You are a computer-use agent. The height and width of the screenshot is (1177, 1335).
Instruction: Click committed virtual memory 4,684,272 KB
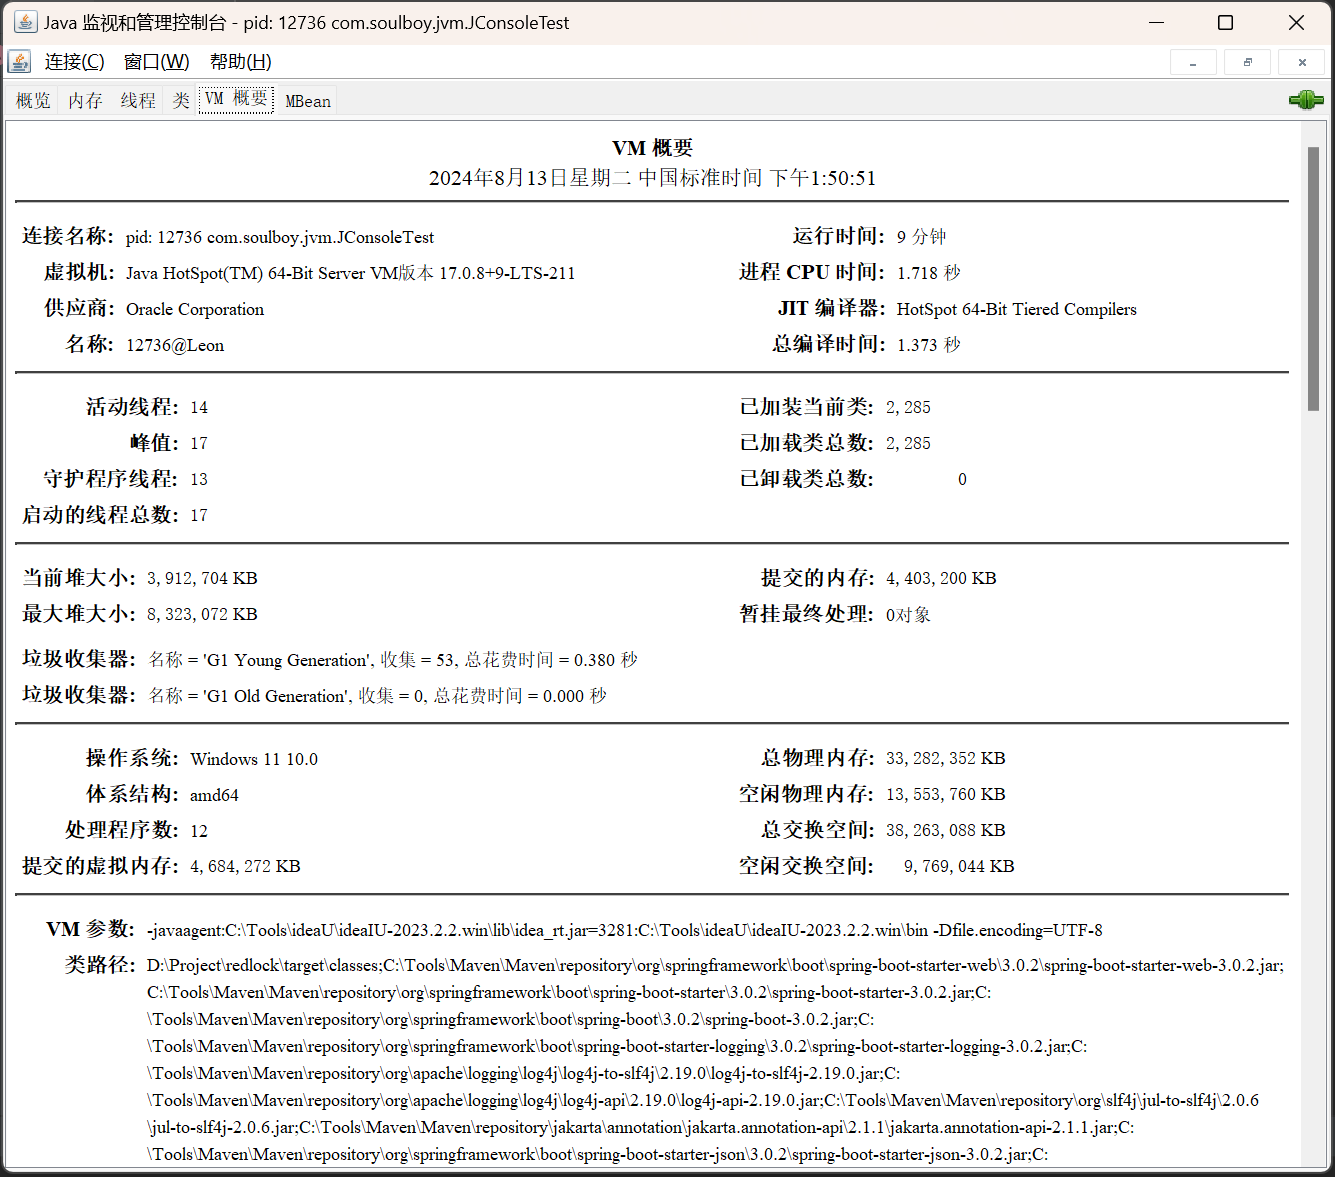coord(245,866)
